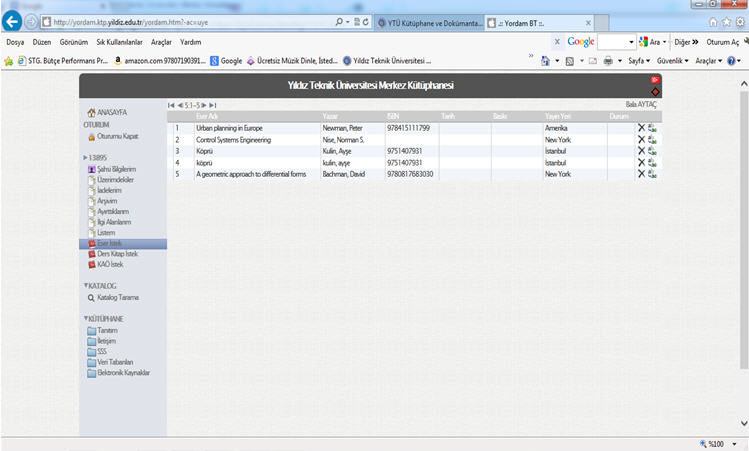Click the browser back arrow button
The width and height of the screenshot is (749, 451).
coord(14,21)
